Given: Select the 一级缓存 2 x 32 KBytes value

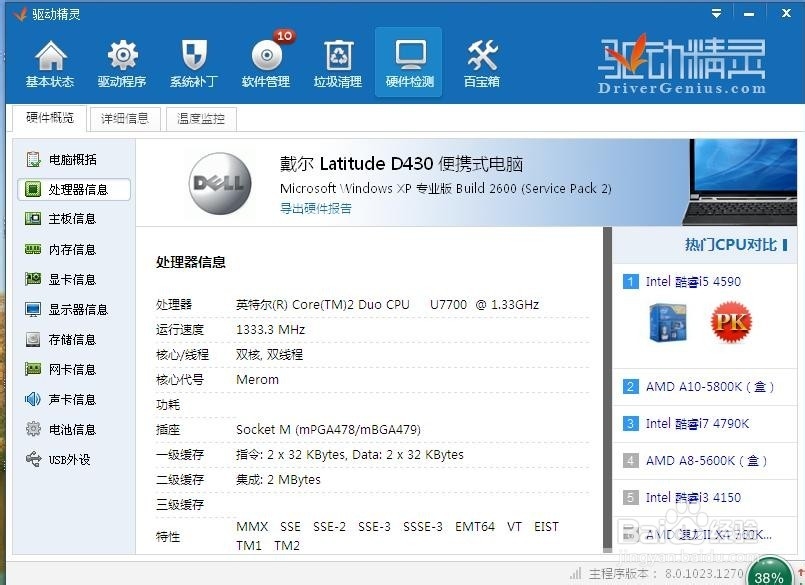Looking at the screenshot, I should [350, 455].
